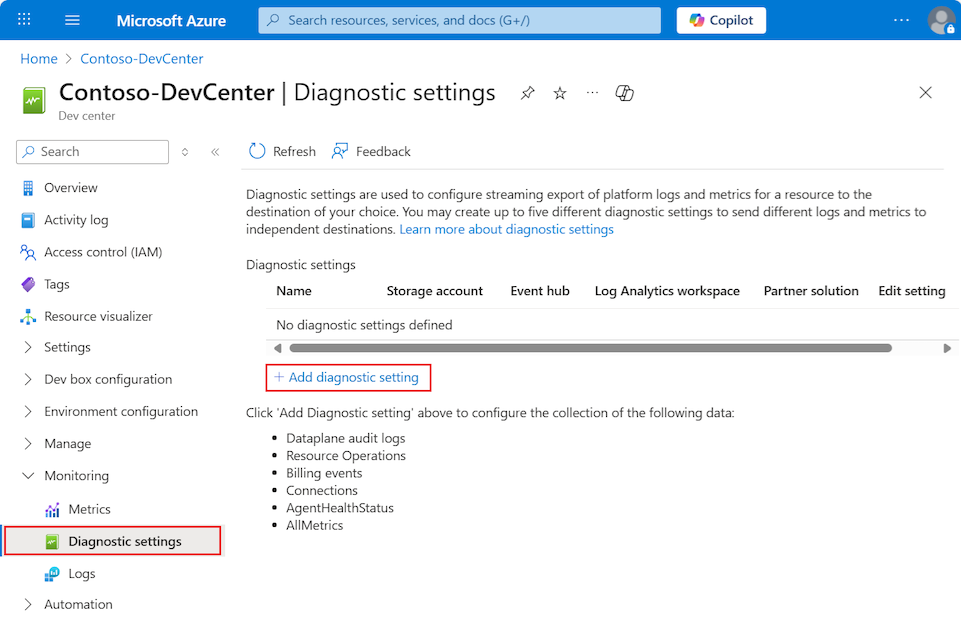Viewport: 961px width, 629px height.
Task: Select Metrics under Monitoring
Action: [x=87, y=508]
